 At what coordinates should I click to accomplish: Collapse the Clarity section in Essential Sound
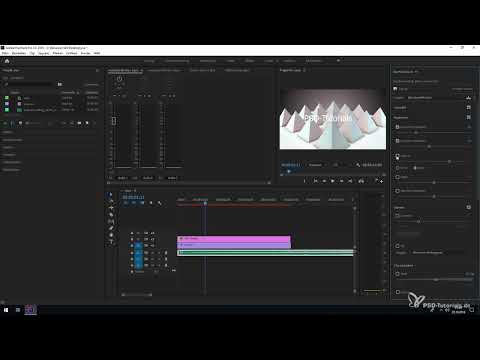click(x=399, y=208)
